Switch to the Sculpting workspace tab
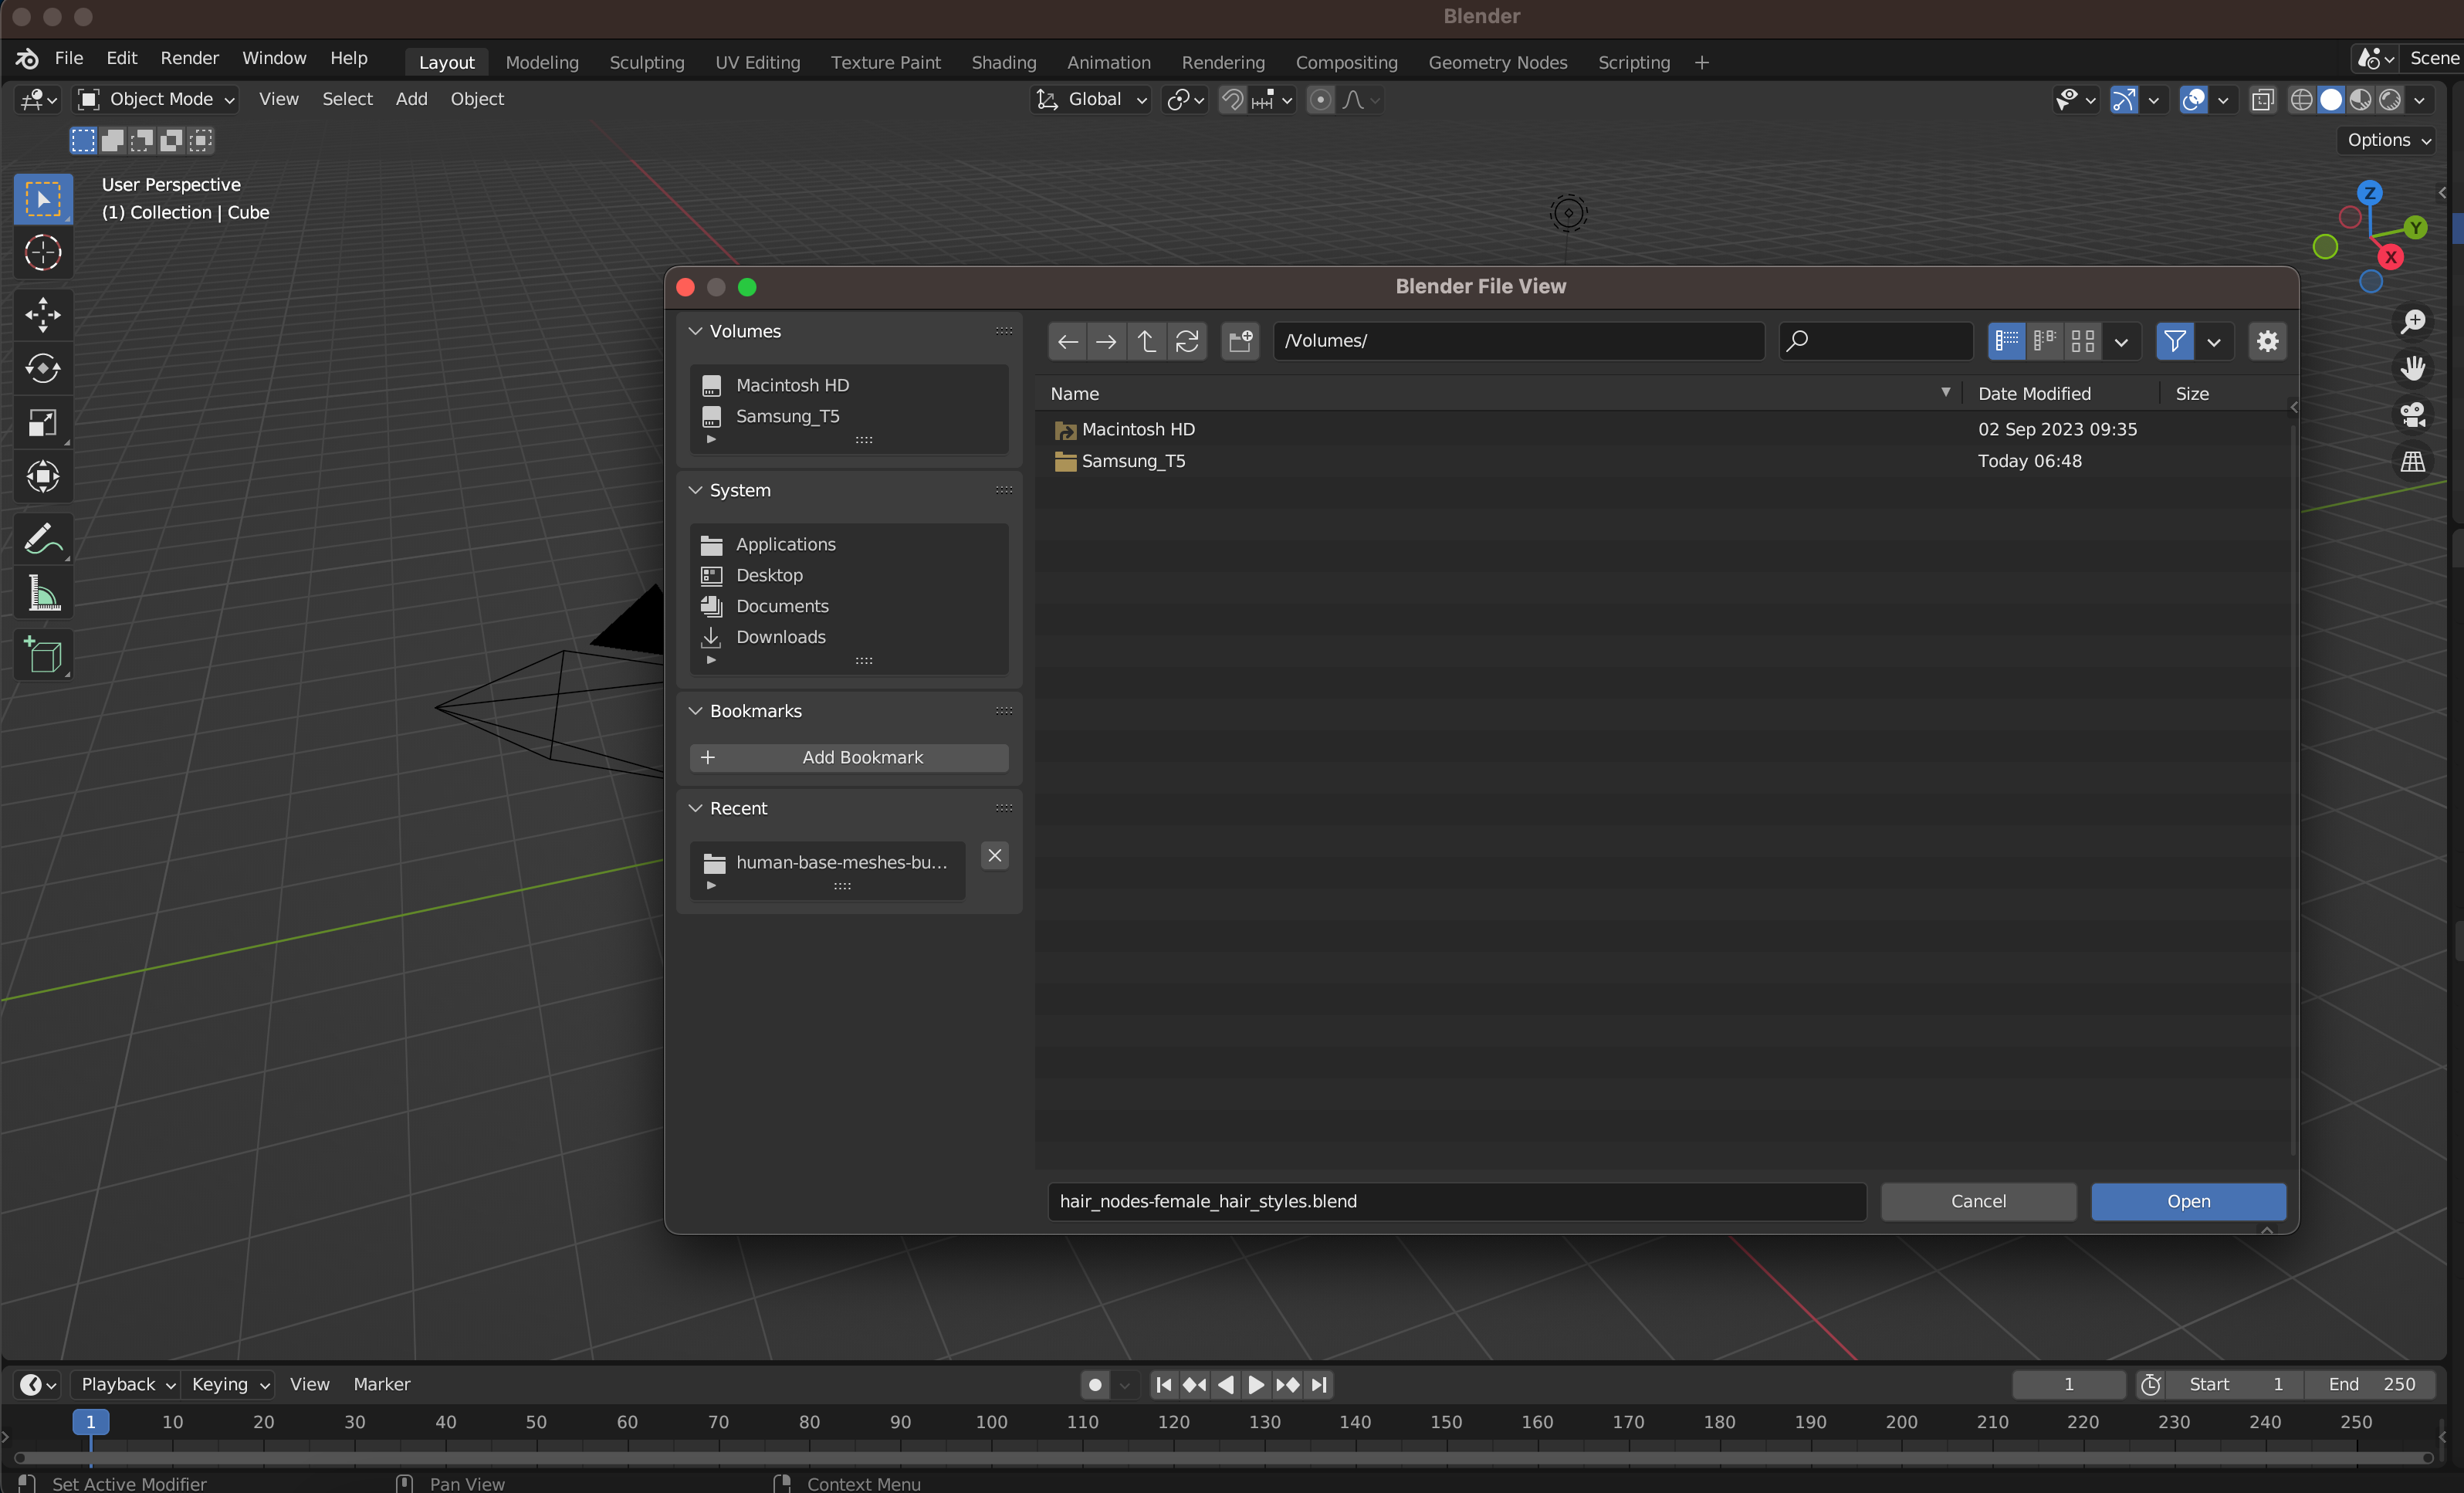The height and width of the screenshot is (1493, 2464). pos(647,62)
